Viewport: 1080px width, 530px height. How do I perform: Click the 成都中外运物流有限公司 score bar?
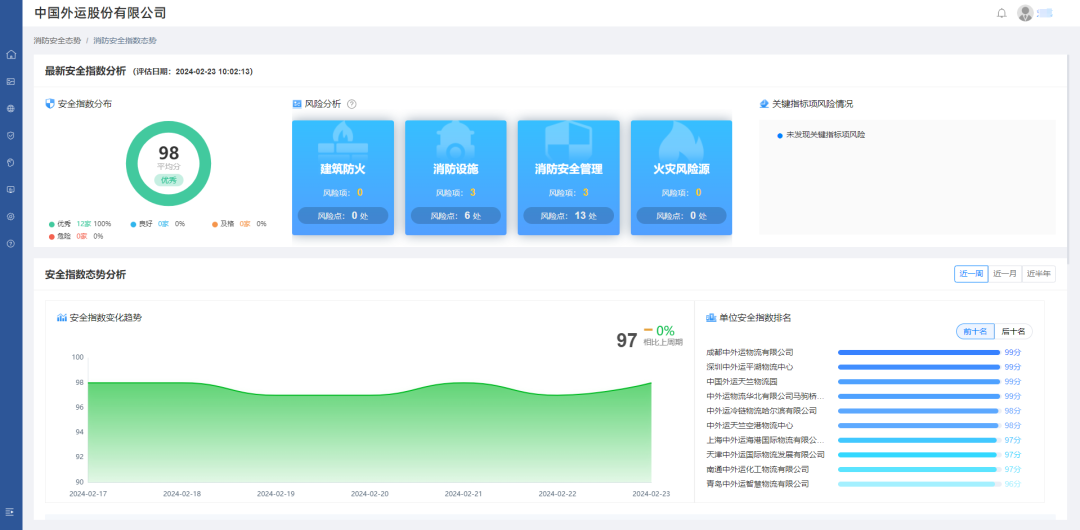918,352
